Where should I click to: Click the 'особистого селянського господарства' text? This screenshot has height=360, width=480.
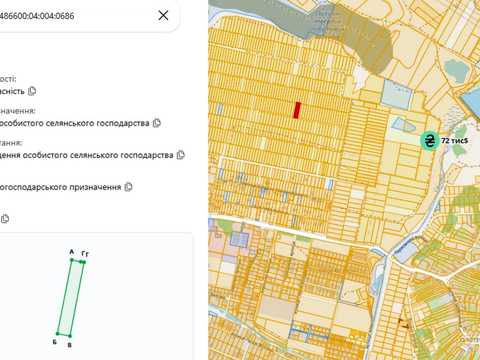click(x=75, y=123)
